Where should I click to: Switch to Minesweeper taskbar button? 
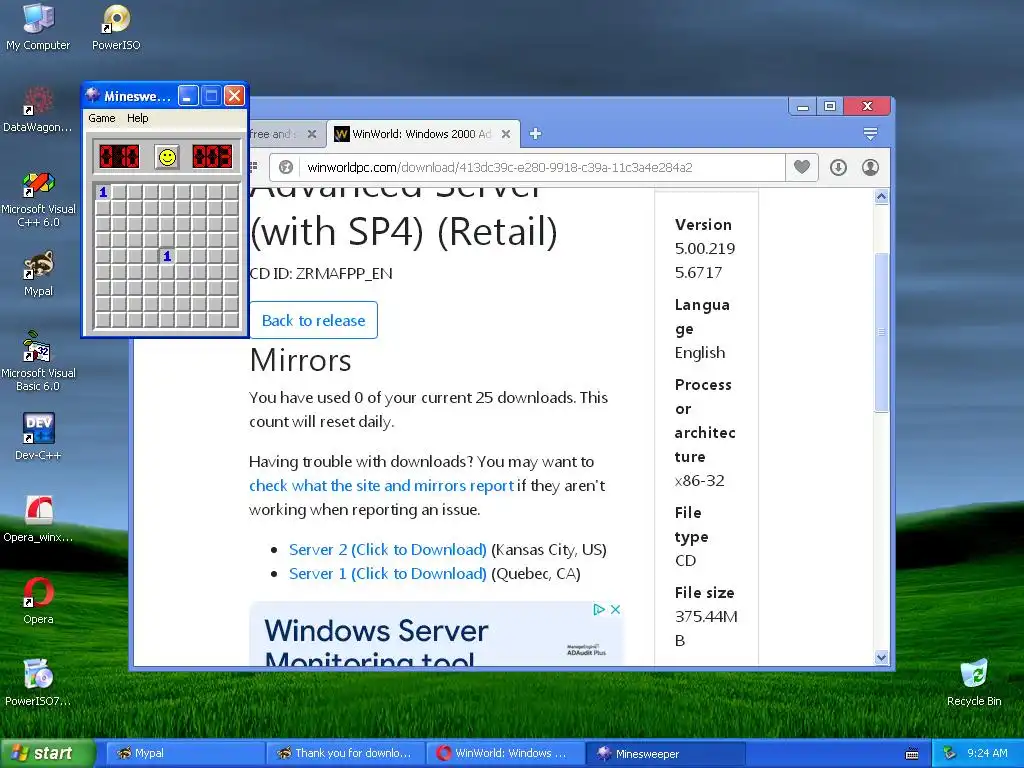pyautogui.click(x=665, y=753)
